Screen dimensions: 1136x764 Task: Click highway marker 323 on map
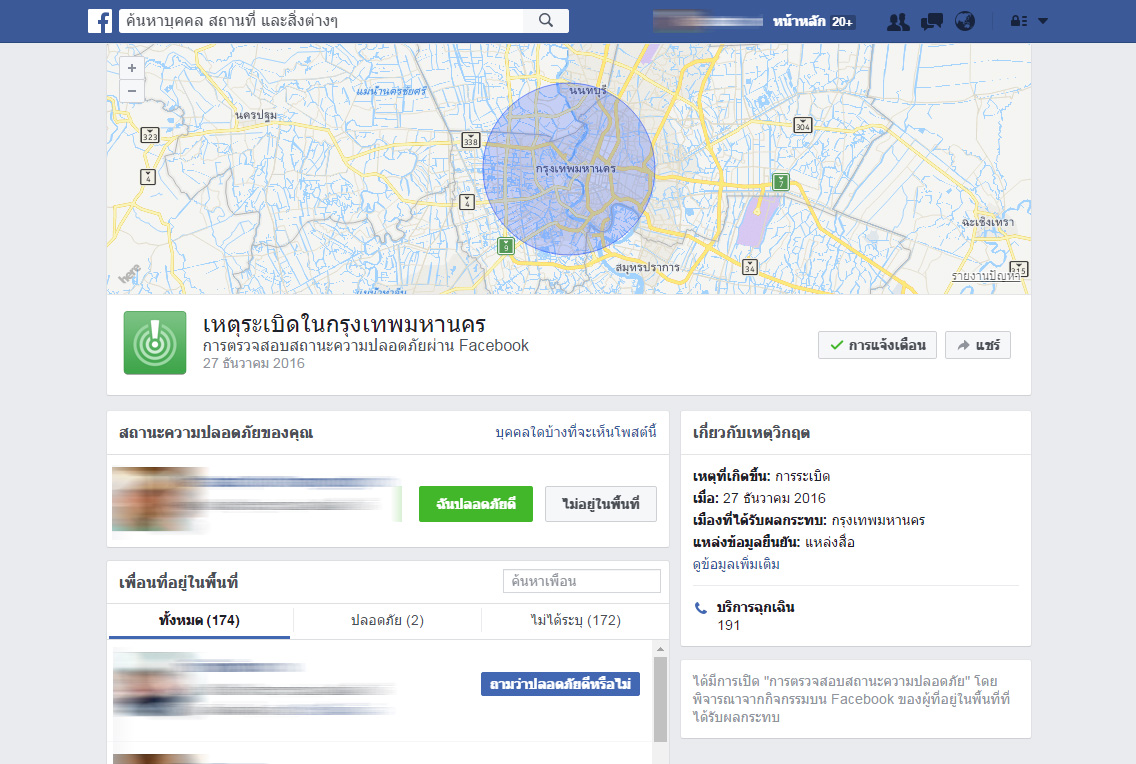pyautogui.click(x=150, y=135)
